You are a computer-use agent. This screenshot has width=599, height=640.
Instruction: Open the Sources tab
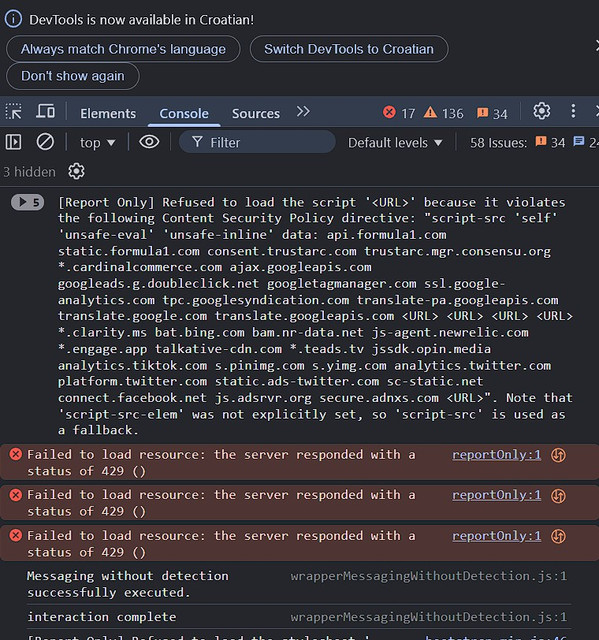click(256, 113)
